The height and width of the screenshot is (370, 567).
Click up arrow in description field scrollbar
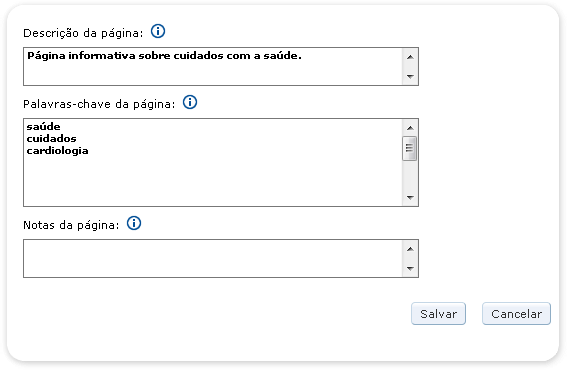click(x=410, y=57)
